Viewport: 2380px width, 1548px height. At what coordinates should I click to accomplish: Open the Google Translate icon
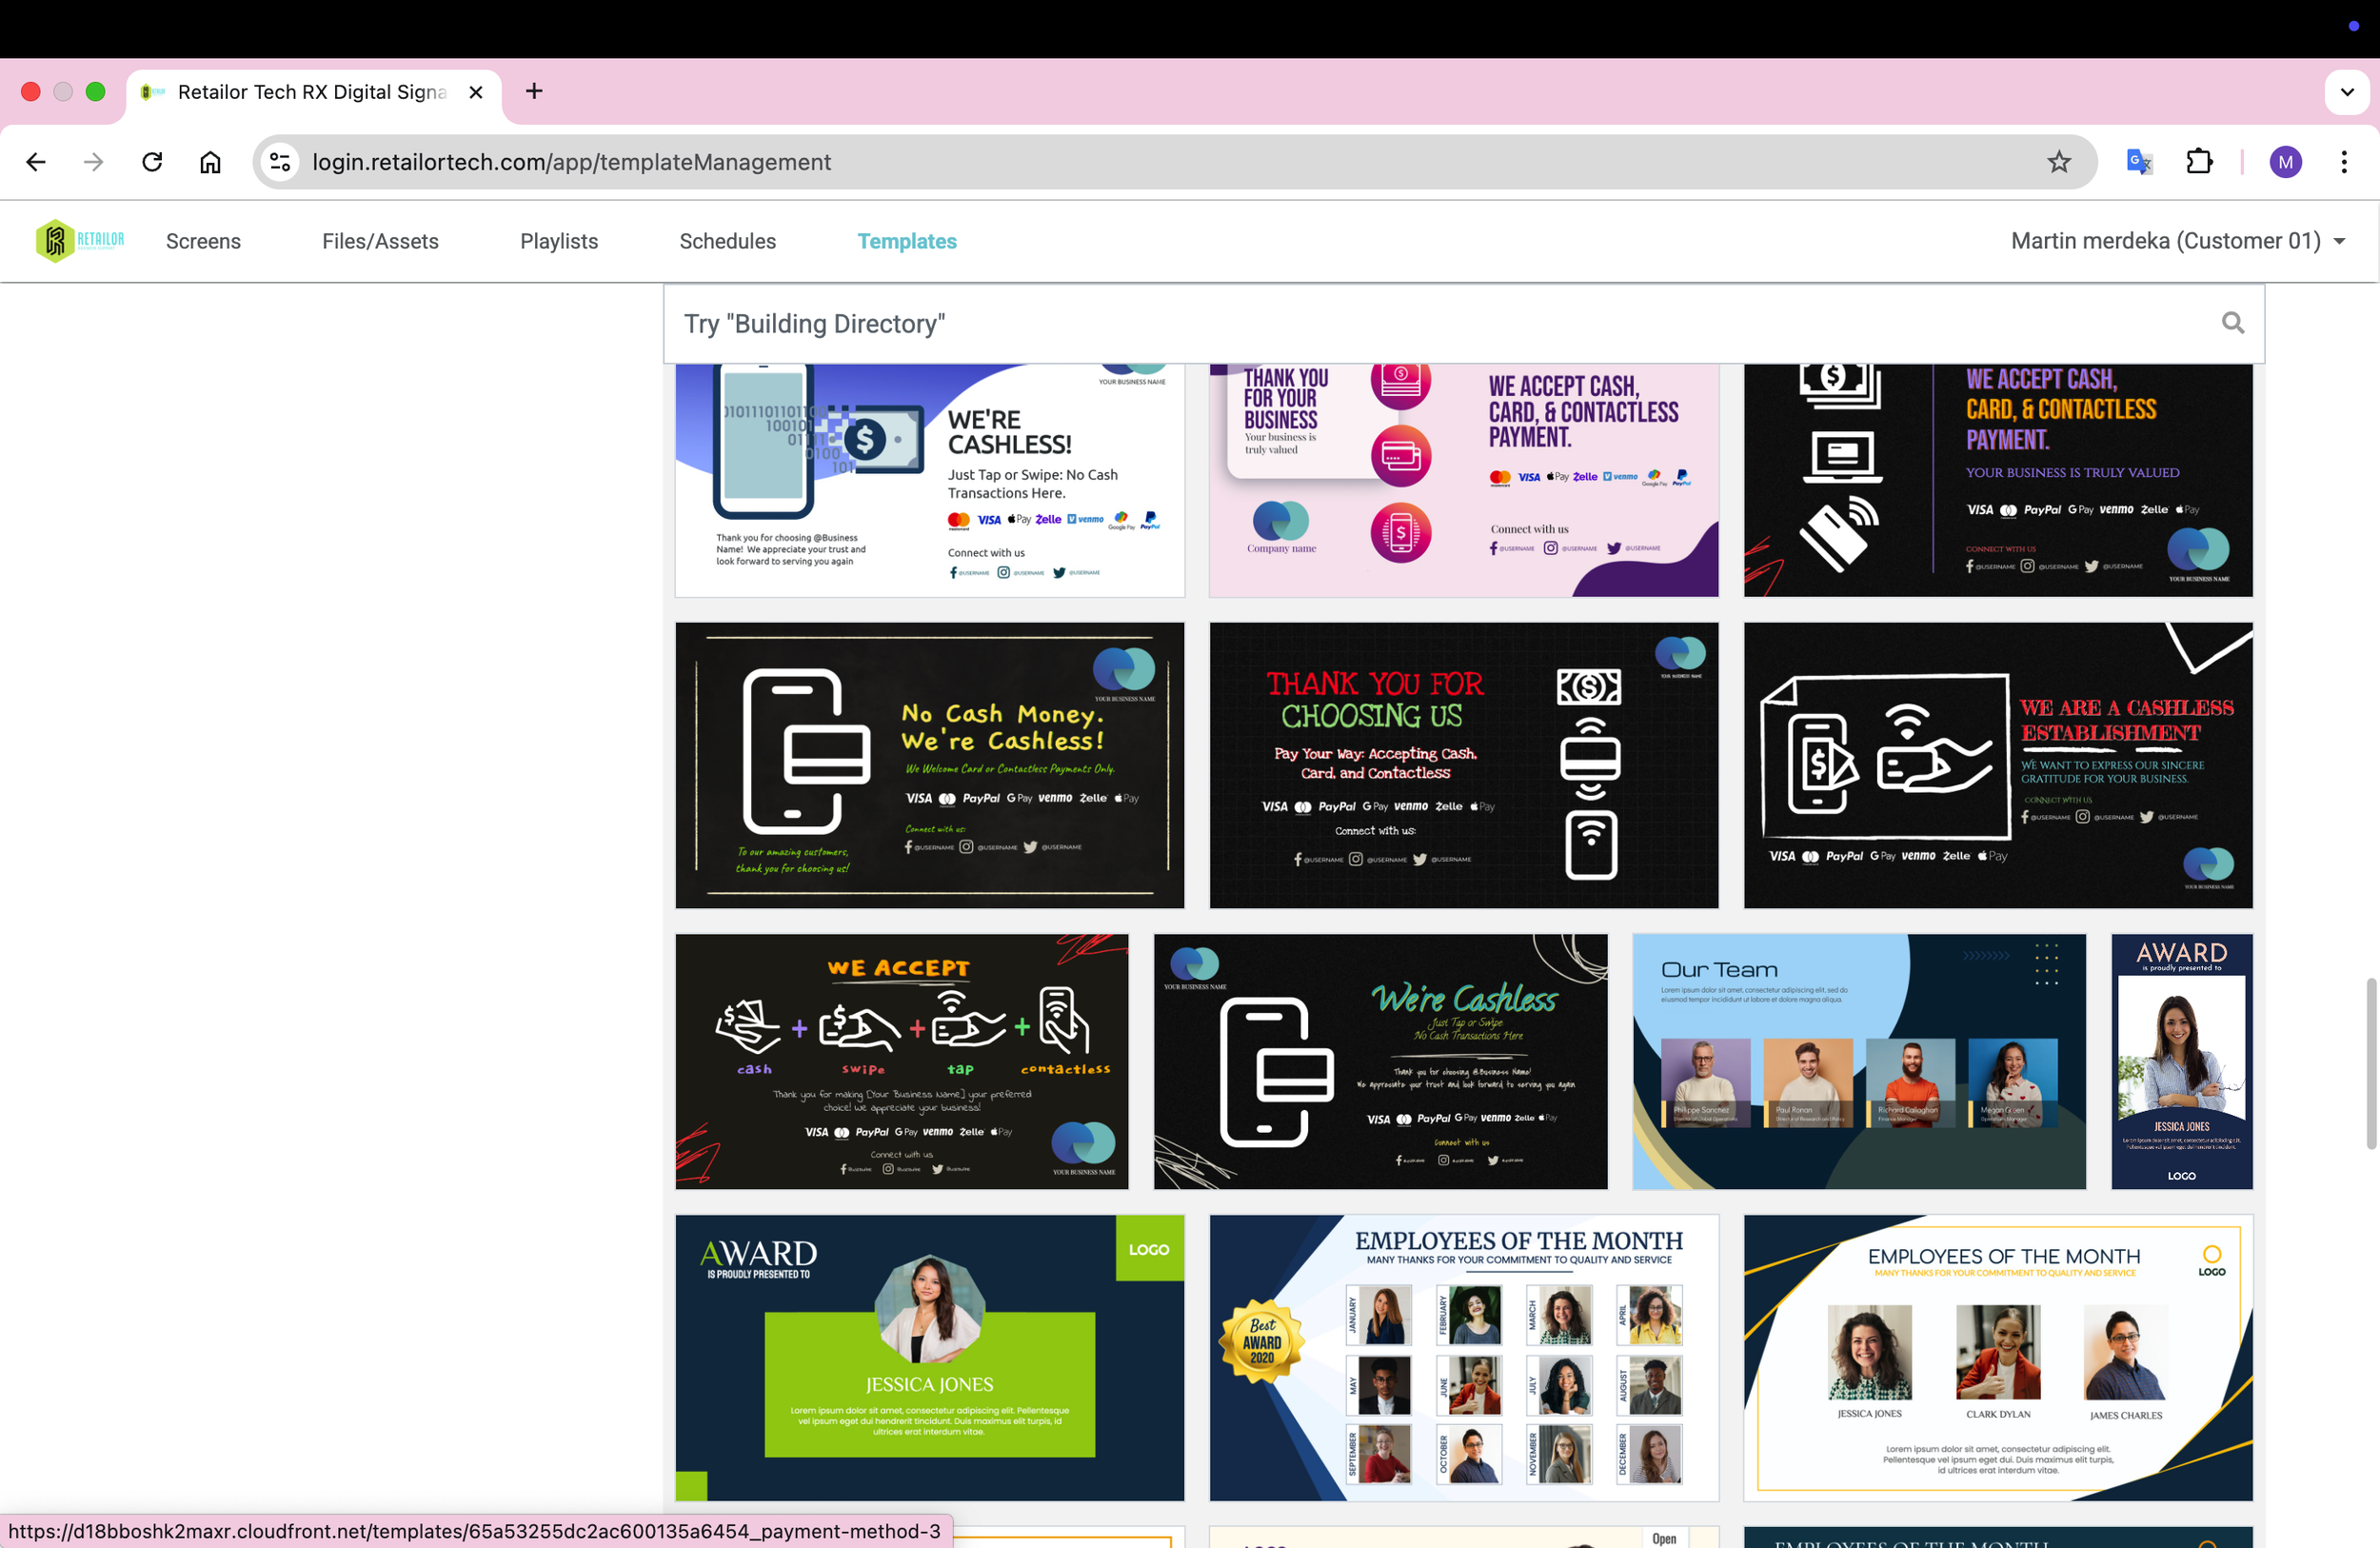click(x=2138, y=162)
